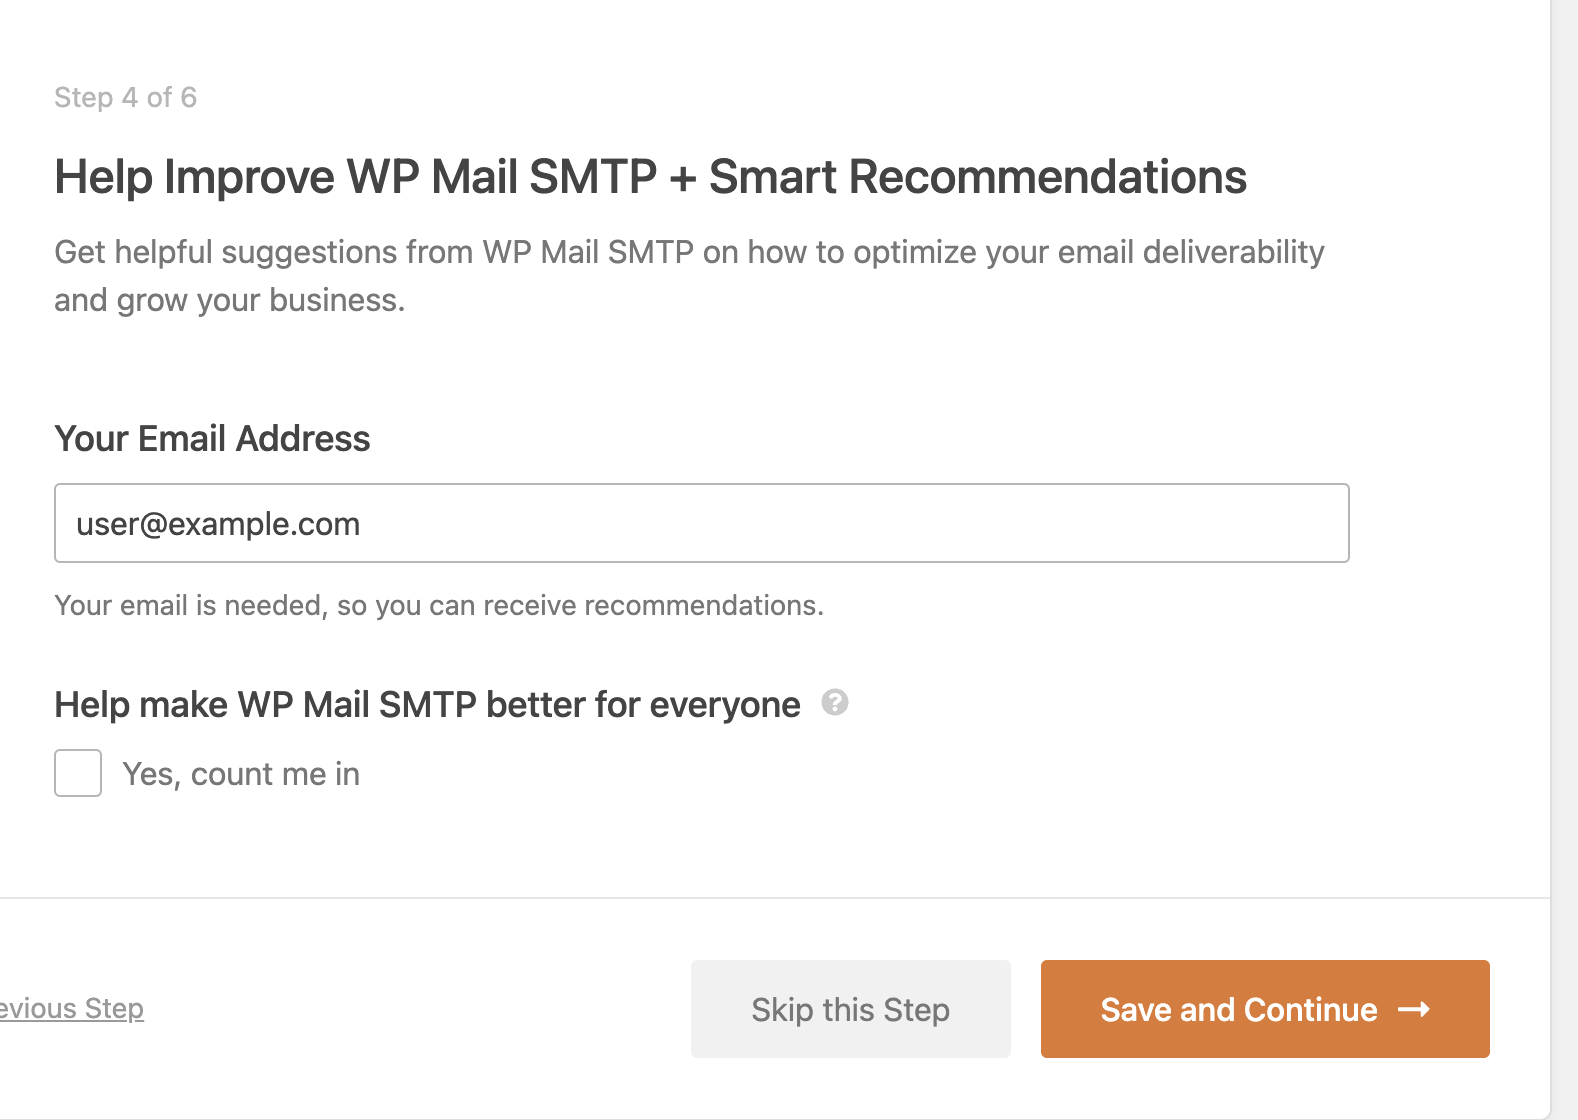Click the horizontal divider above the footer buttons
This screenshot has width=1578, height=1120.
[x=775, y=898]
